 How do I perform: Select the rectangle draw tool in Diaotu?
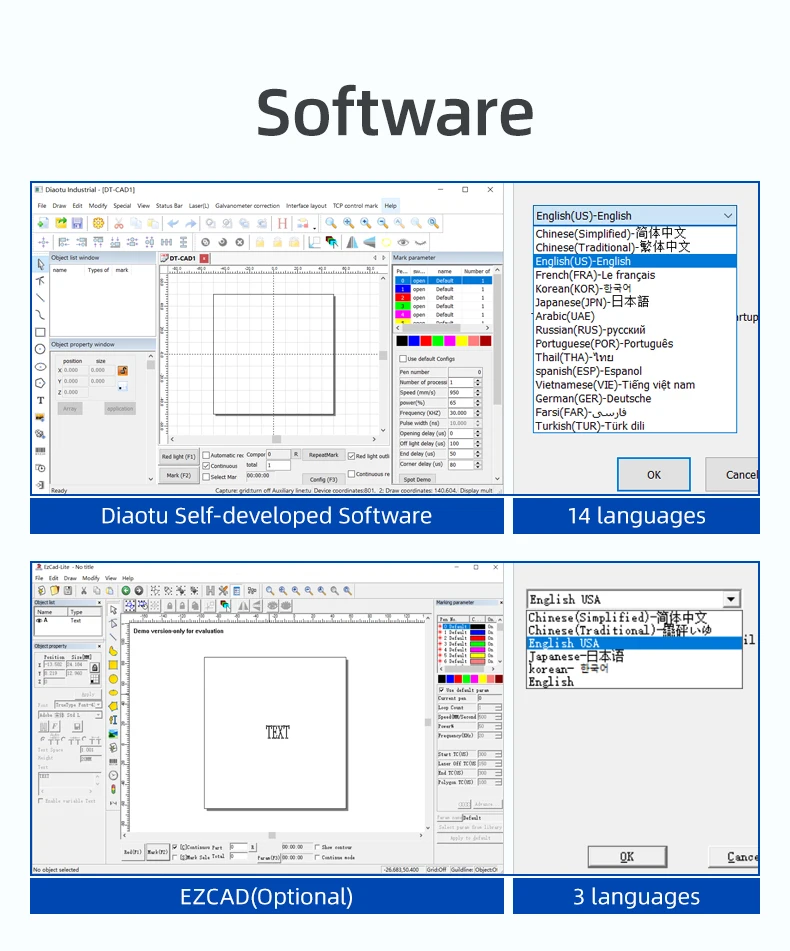[x=41, y=332]
